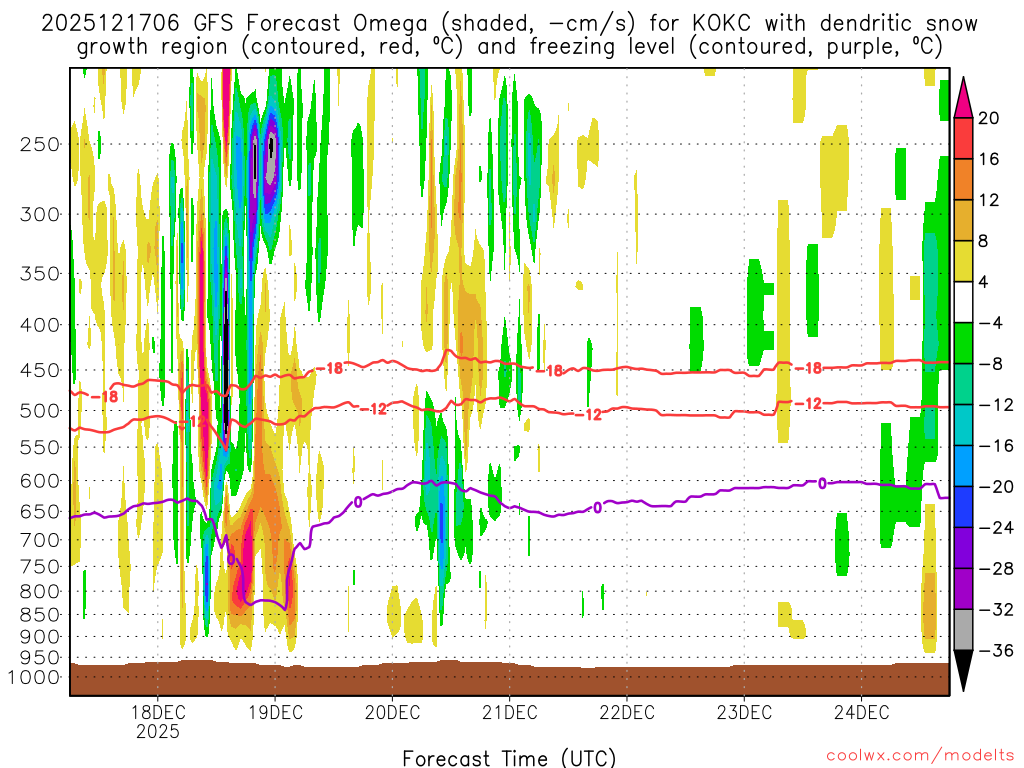Image resolution: width=1024 pixels, height=768 pixels.
Task: Click the 21DEC time axis label
Action: tap(510, 712)
